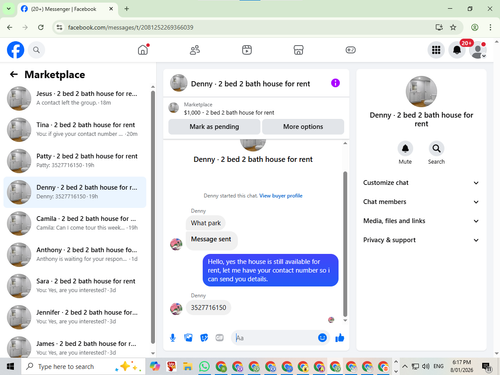This screenshot has width=500, height=375.
Task: Search in conversation using magnifier icon
Action: point(436,149)
